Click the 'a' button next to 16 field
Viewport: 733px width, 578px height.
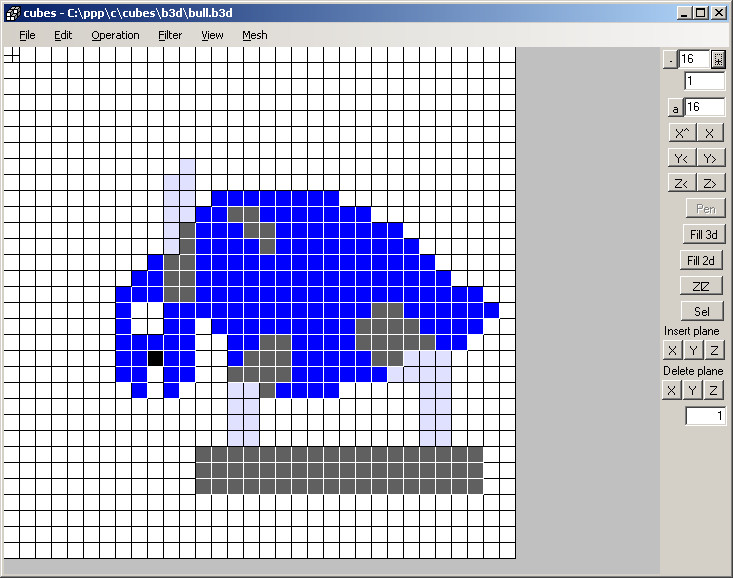pyautogui.click(x=675, y=108)
